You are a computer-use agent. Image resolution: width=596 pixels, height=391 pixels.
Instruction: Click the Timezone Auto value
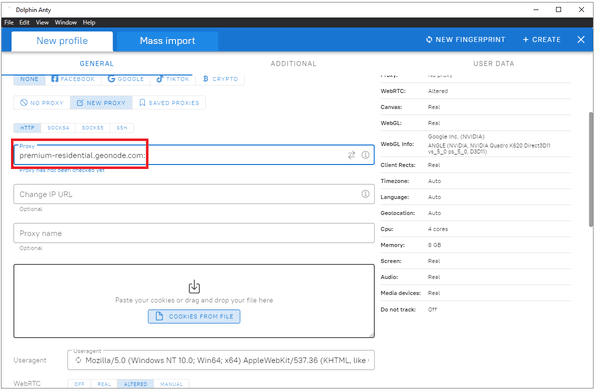434,181
